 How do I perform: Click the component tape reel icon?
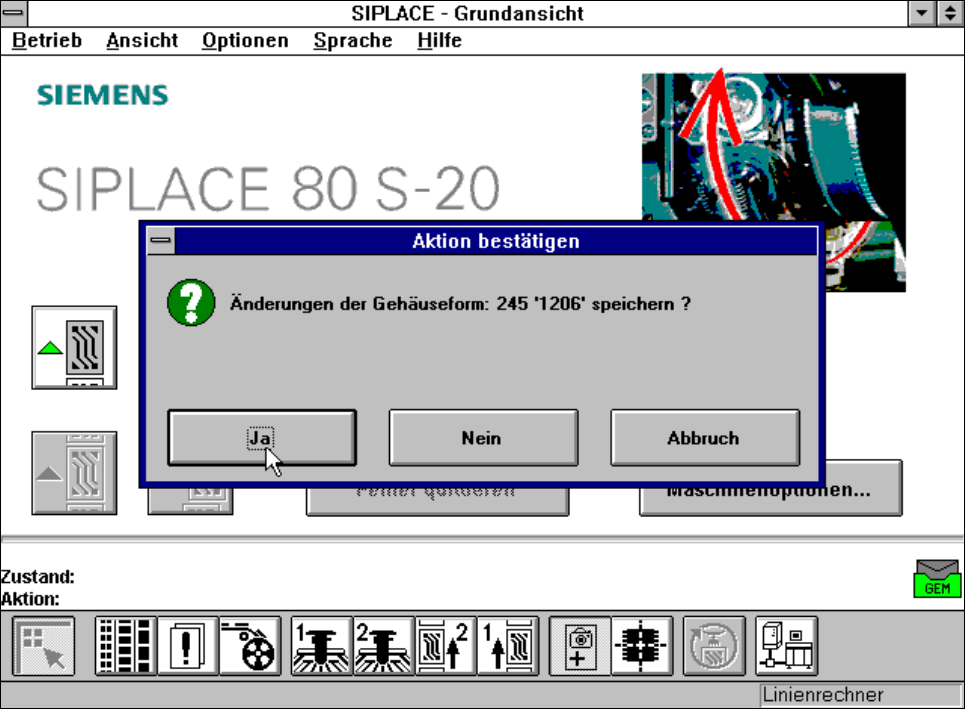coord(250,646)
